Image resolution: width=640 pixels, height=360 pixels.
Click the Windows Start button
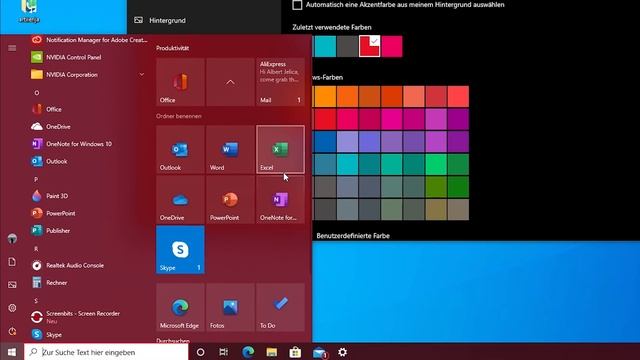coord(12,352)
